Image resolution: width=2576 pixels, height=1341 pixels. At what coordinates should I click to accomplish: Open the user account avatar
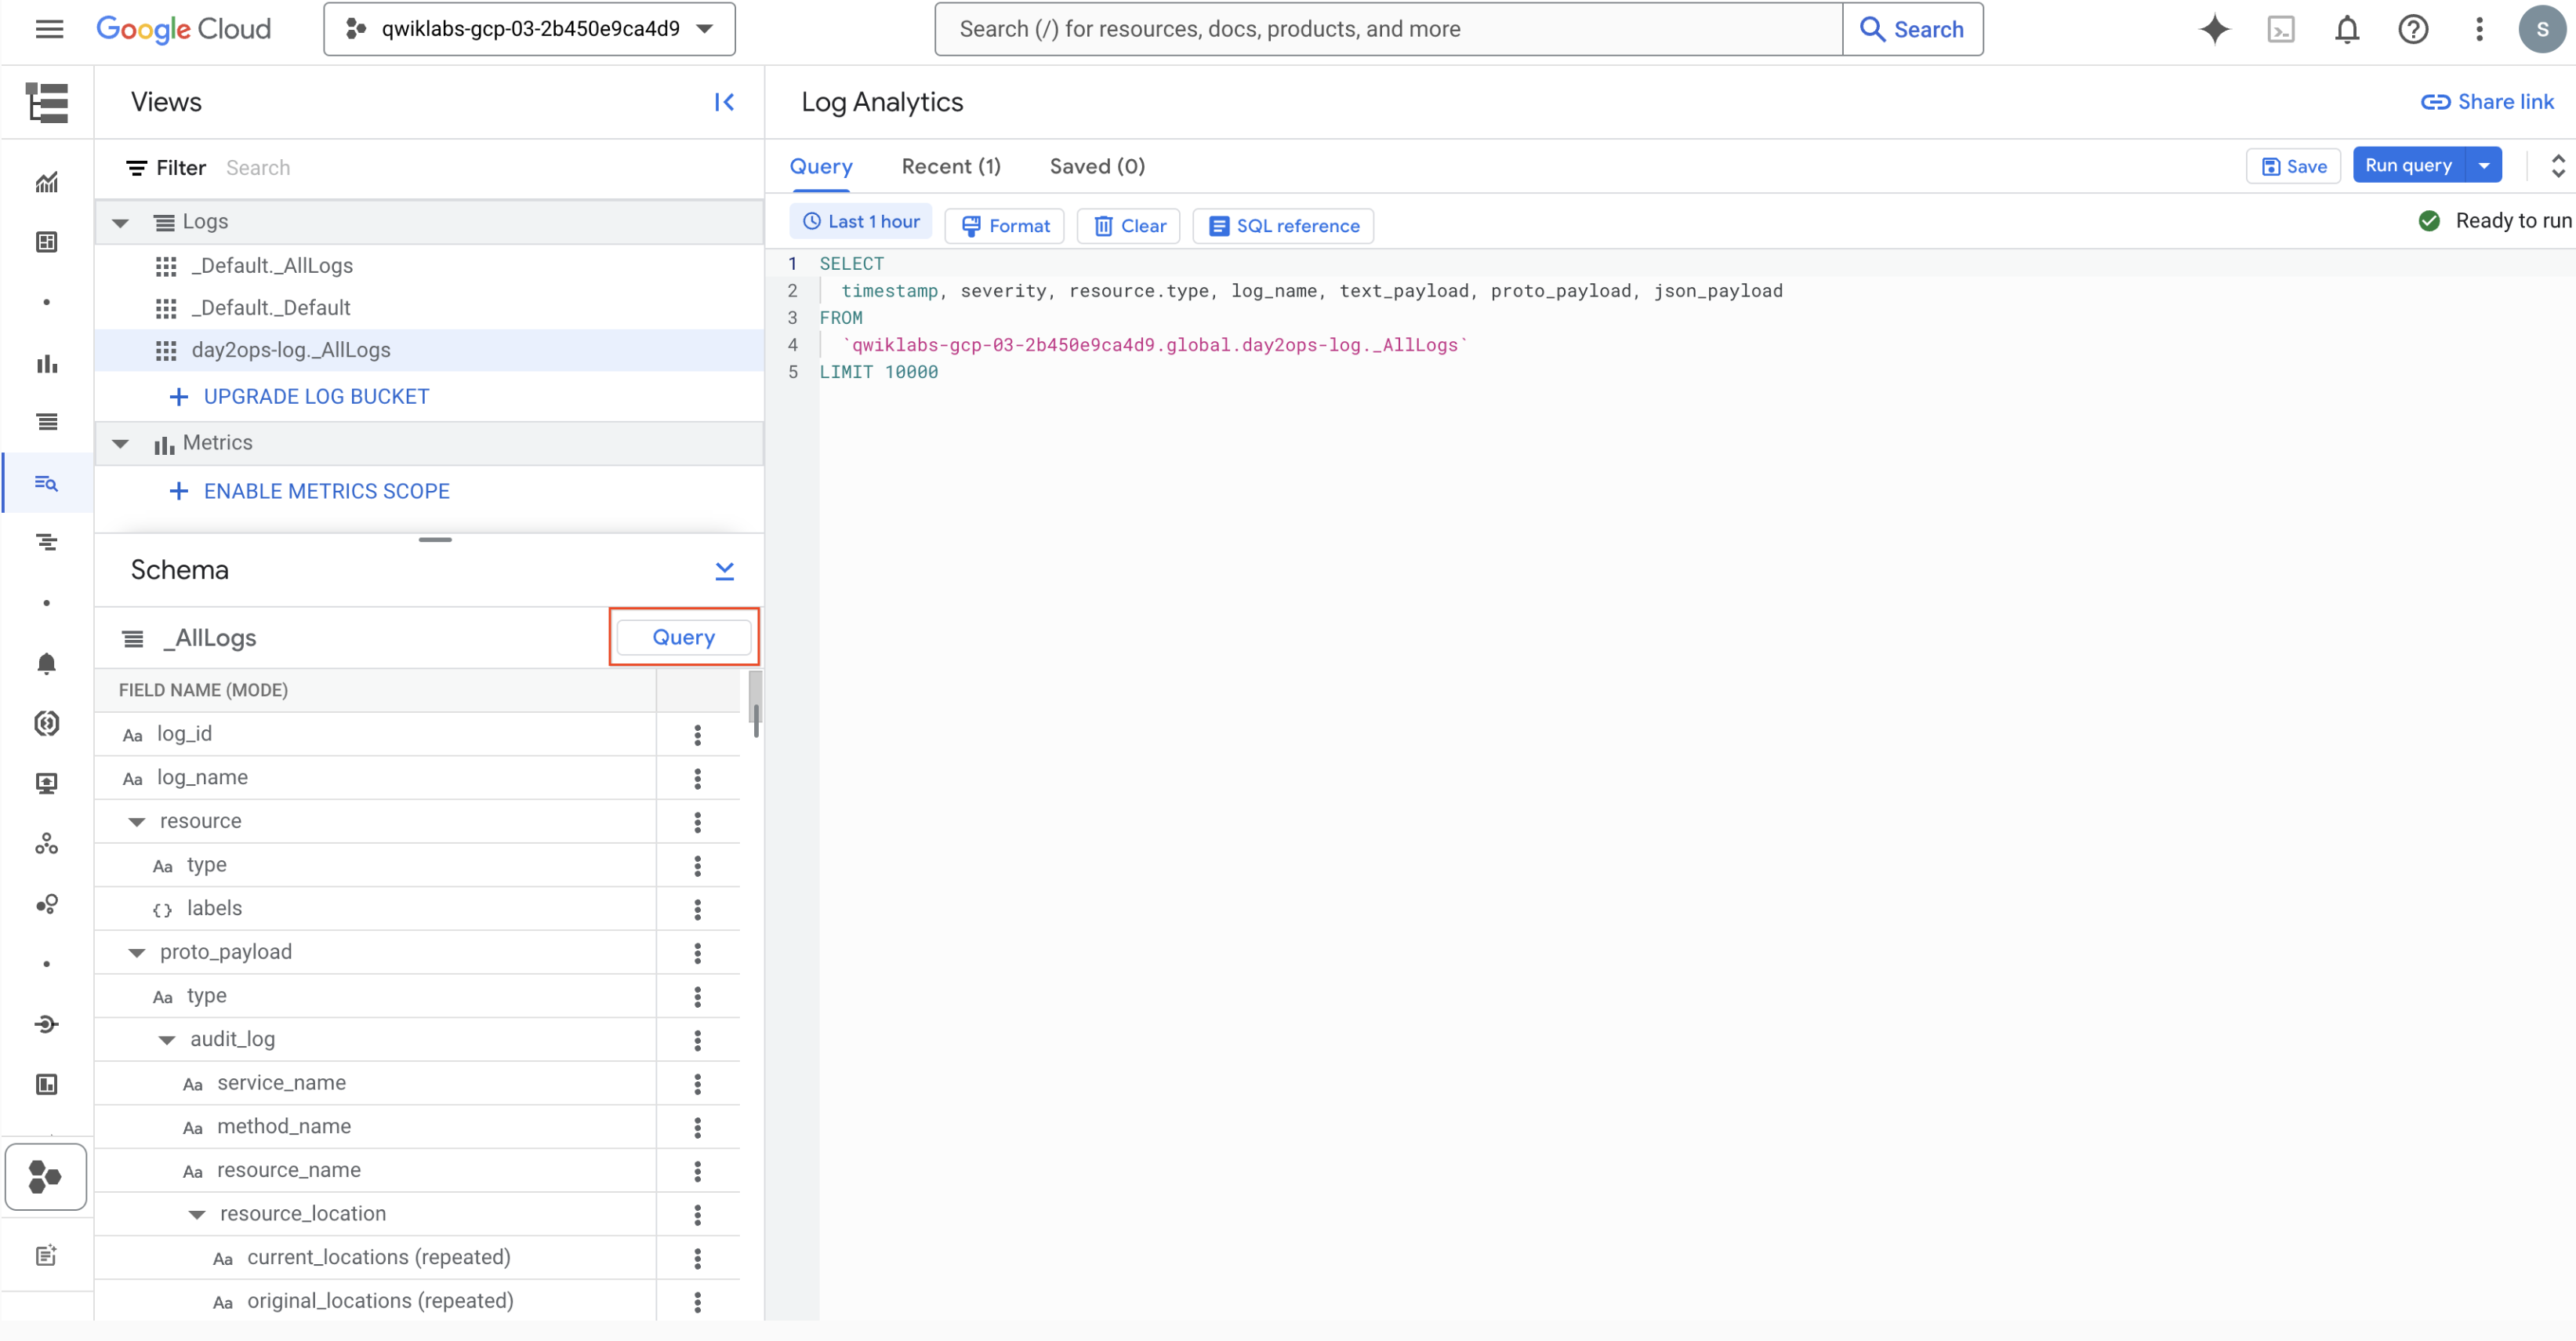(2542, 29)
